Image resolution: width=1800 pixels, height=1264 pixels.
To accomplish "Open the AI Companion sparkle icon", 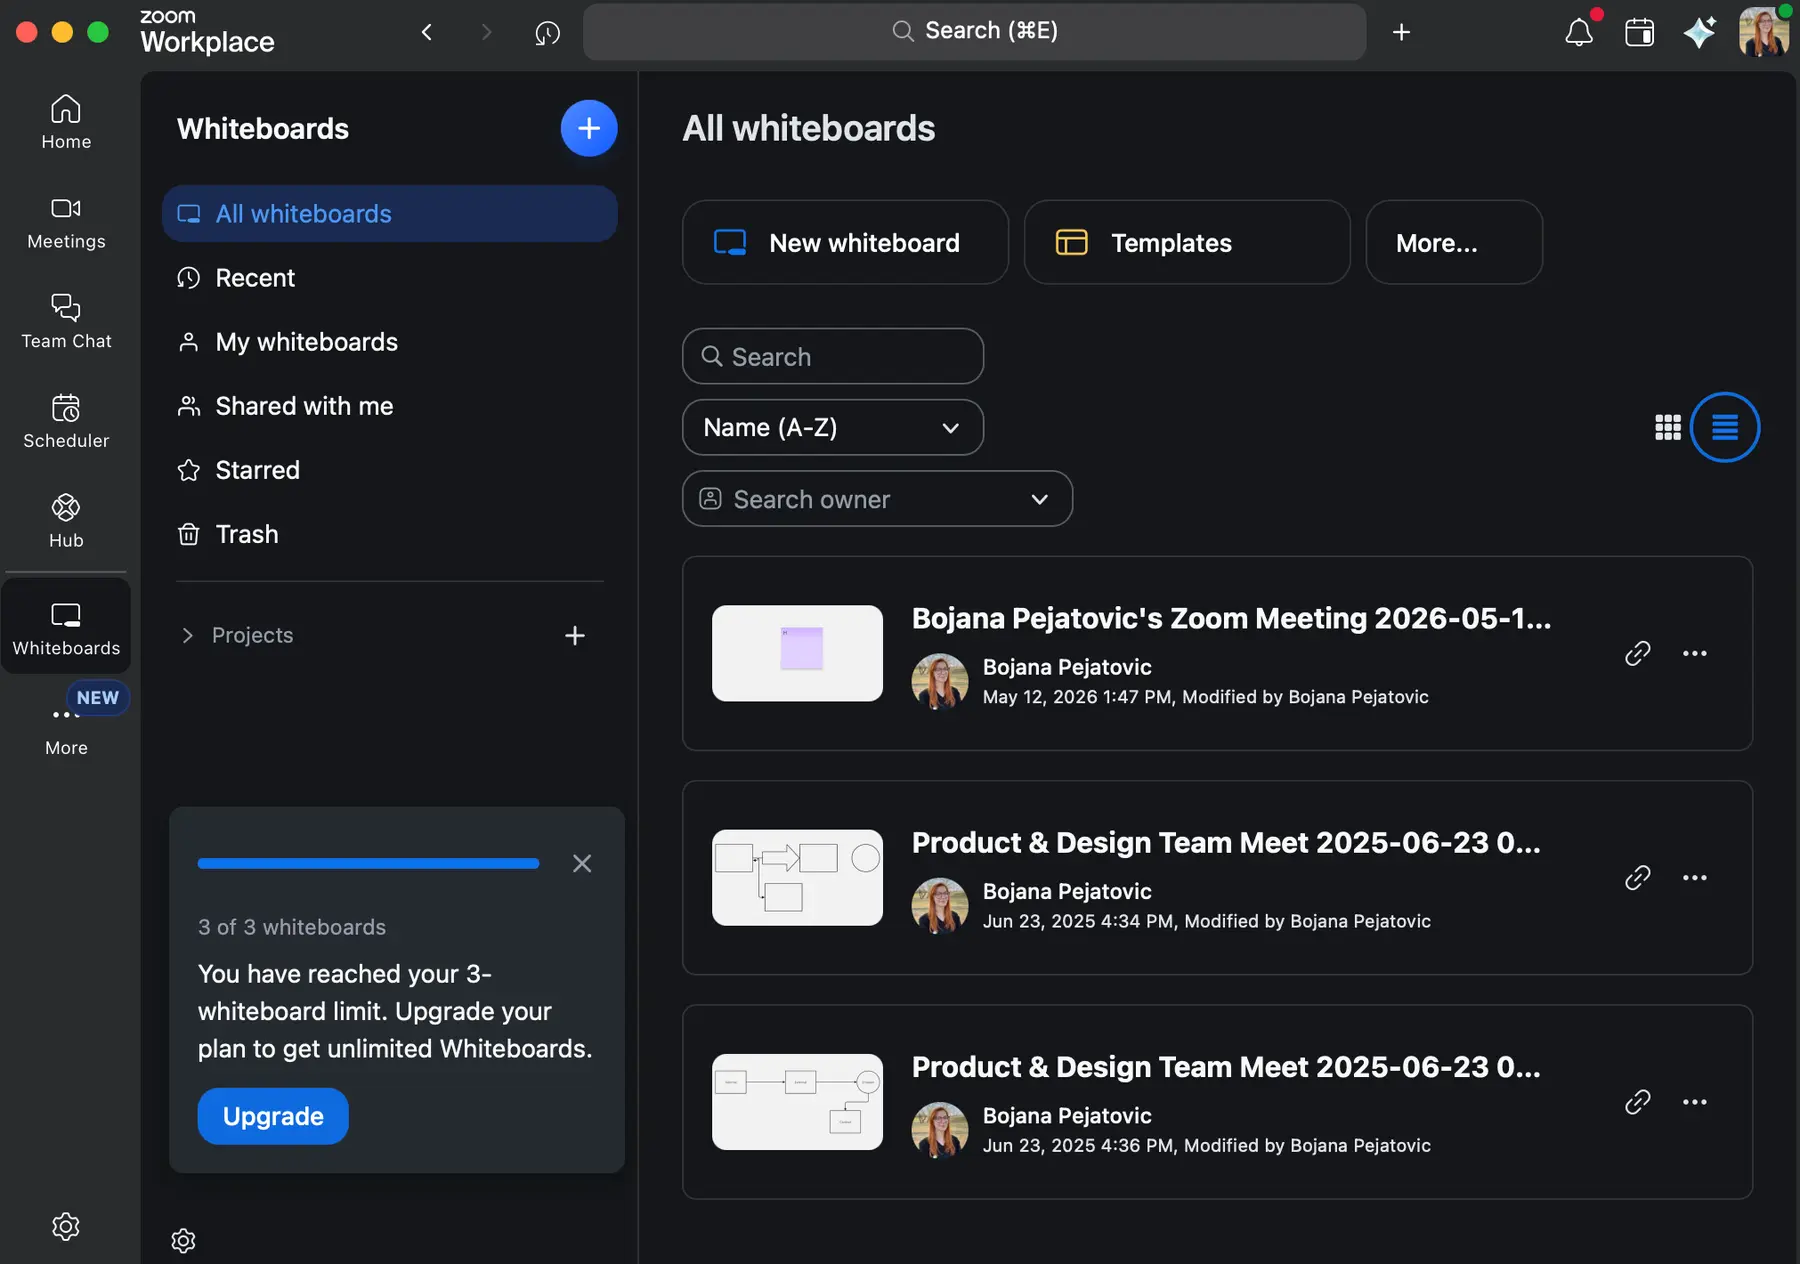I will (x=1699, y=32).
